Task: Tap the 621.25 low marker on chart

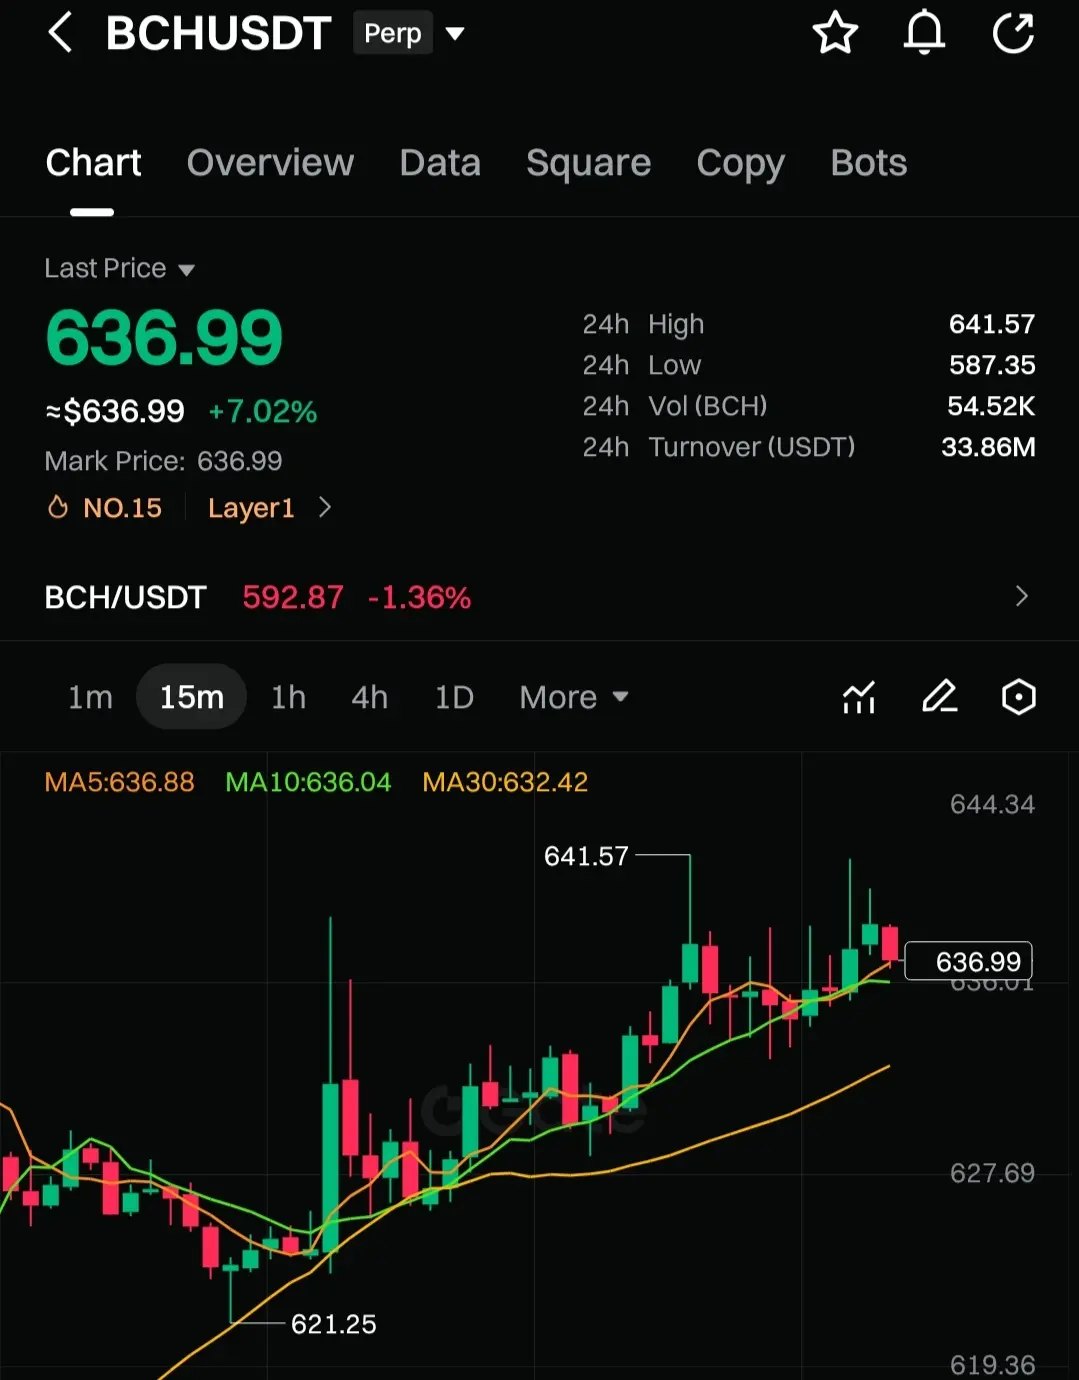Action: pos(333,1324)
